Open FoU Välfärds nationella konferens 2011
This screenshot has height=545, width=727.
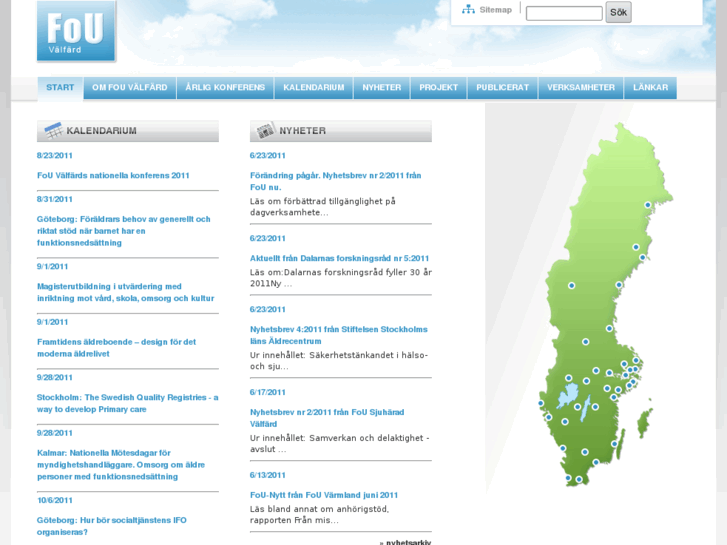pyautogui.click(x=113, y=175)
